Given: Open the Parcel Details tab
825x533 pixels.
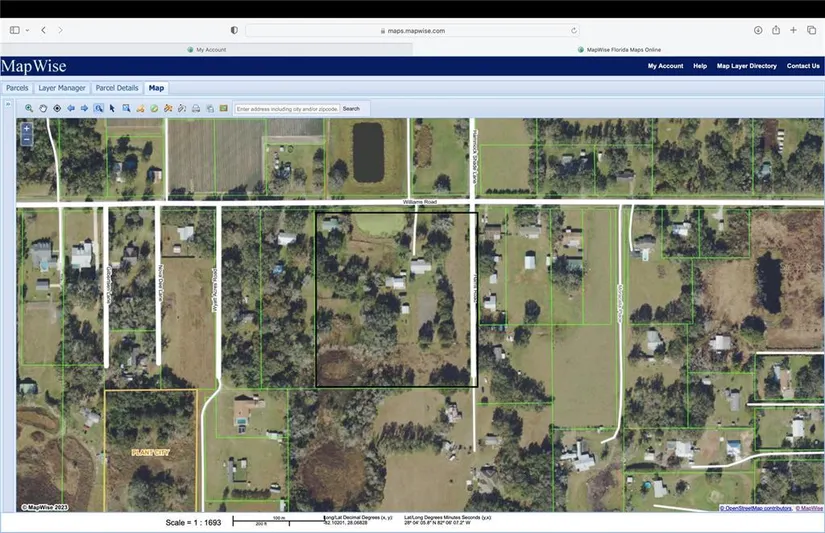Looking at the screenshot, I should pyautogui.click(x=117, y=88).
